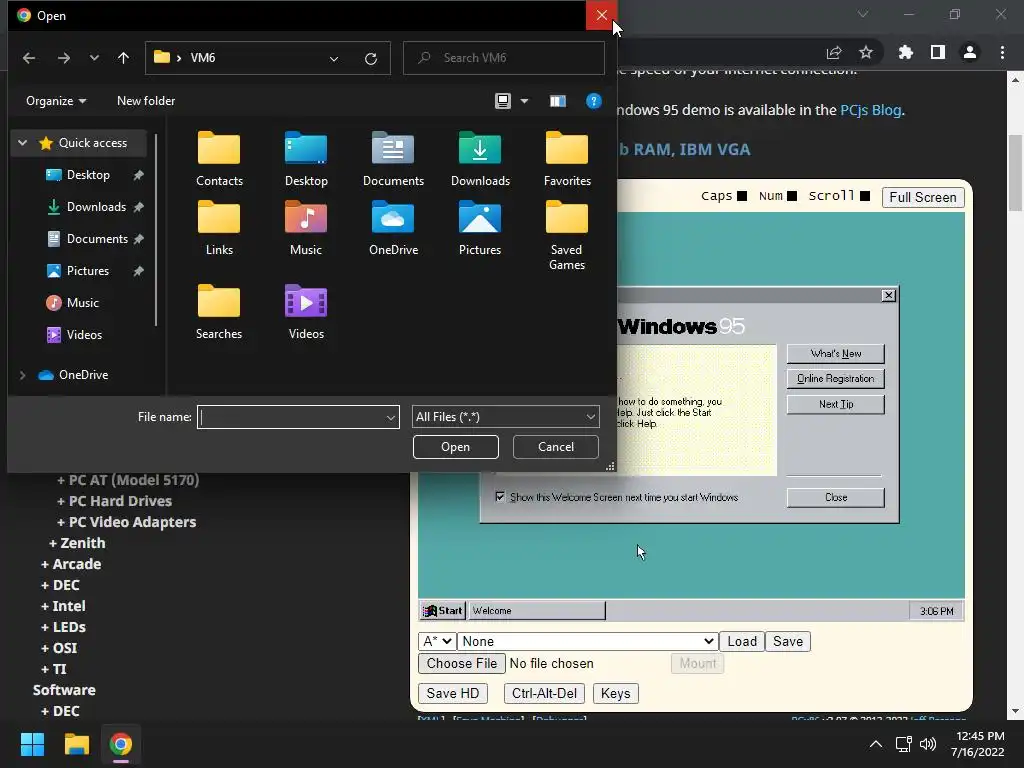Screen dimensions: 1024x768
Task: Open the PCjs Blog link
Action: [871, 110]
